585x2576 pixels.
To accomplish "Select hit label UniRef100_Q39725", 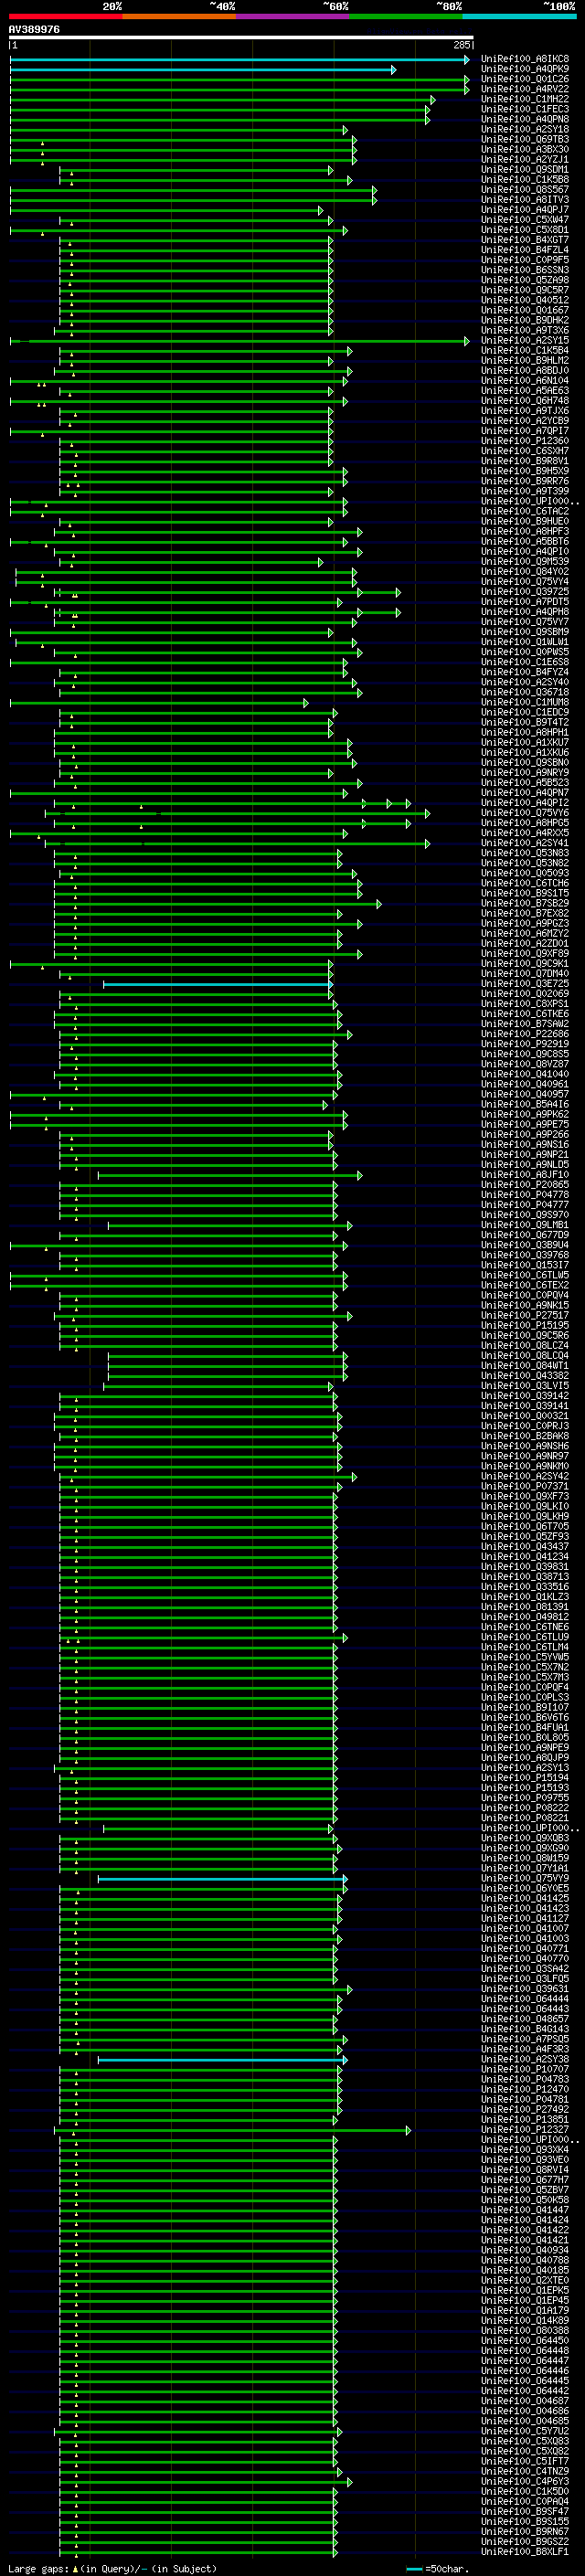I will (525, 592).
